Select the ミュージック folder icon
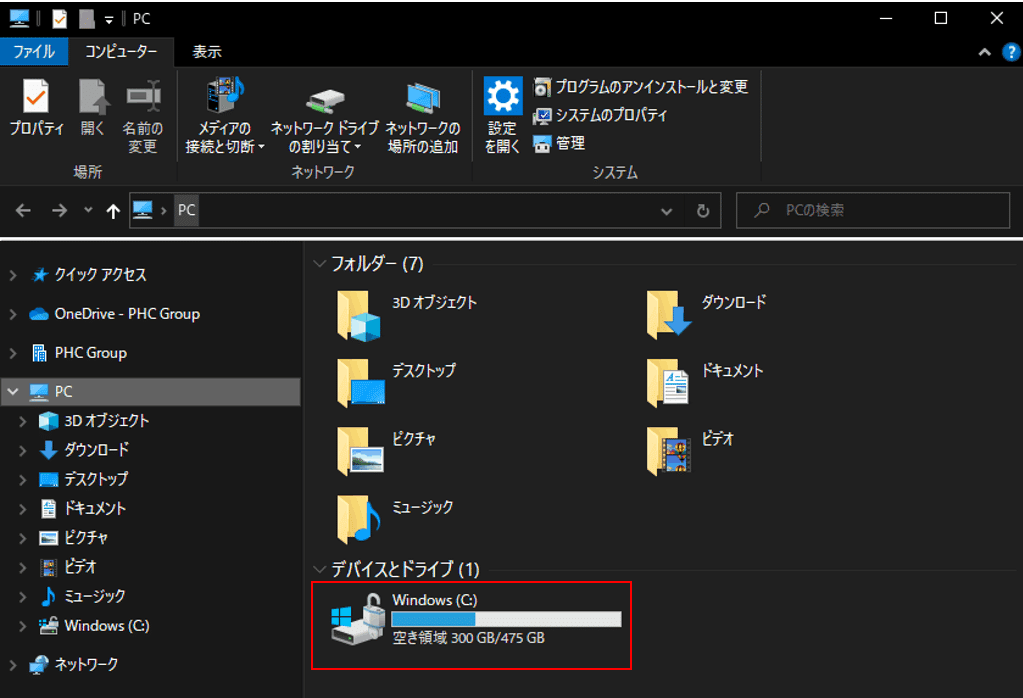Image resolution: width=1023 pixels, height=698 pixels. 358,520
